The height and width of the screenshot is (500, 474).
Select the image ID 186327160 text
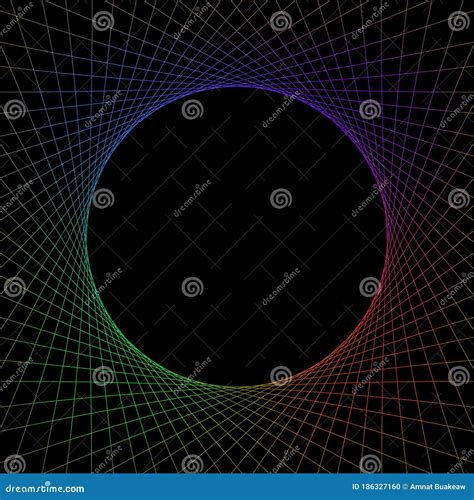[376, 487]
